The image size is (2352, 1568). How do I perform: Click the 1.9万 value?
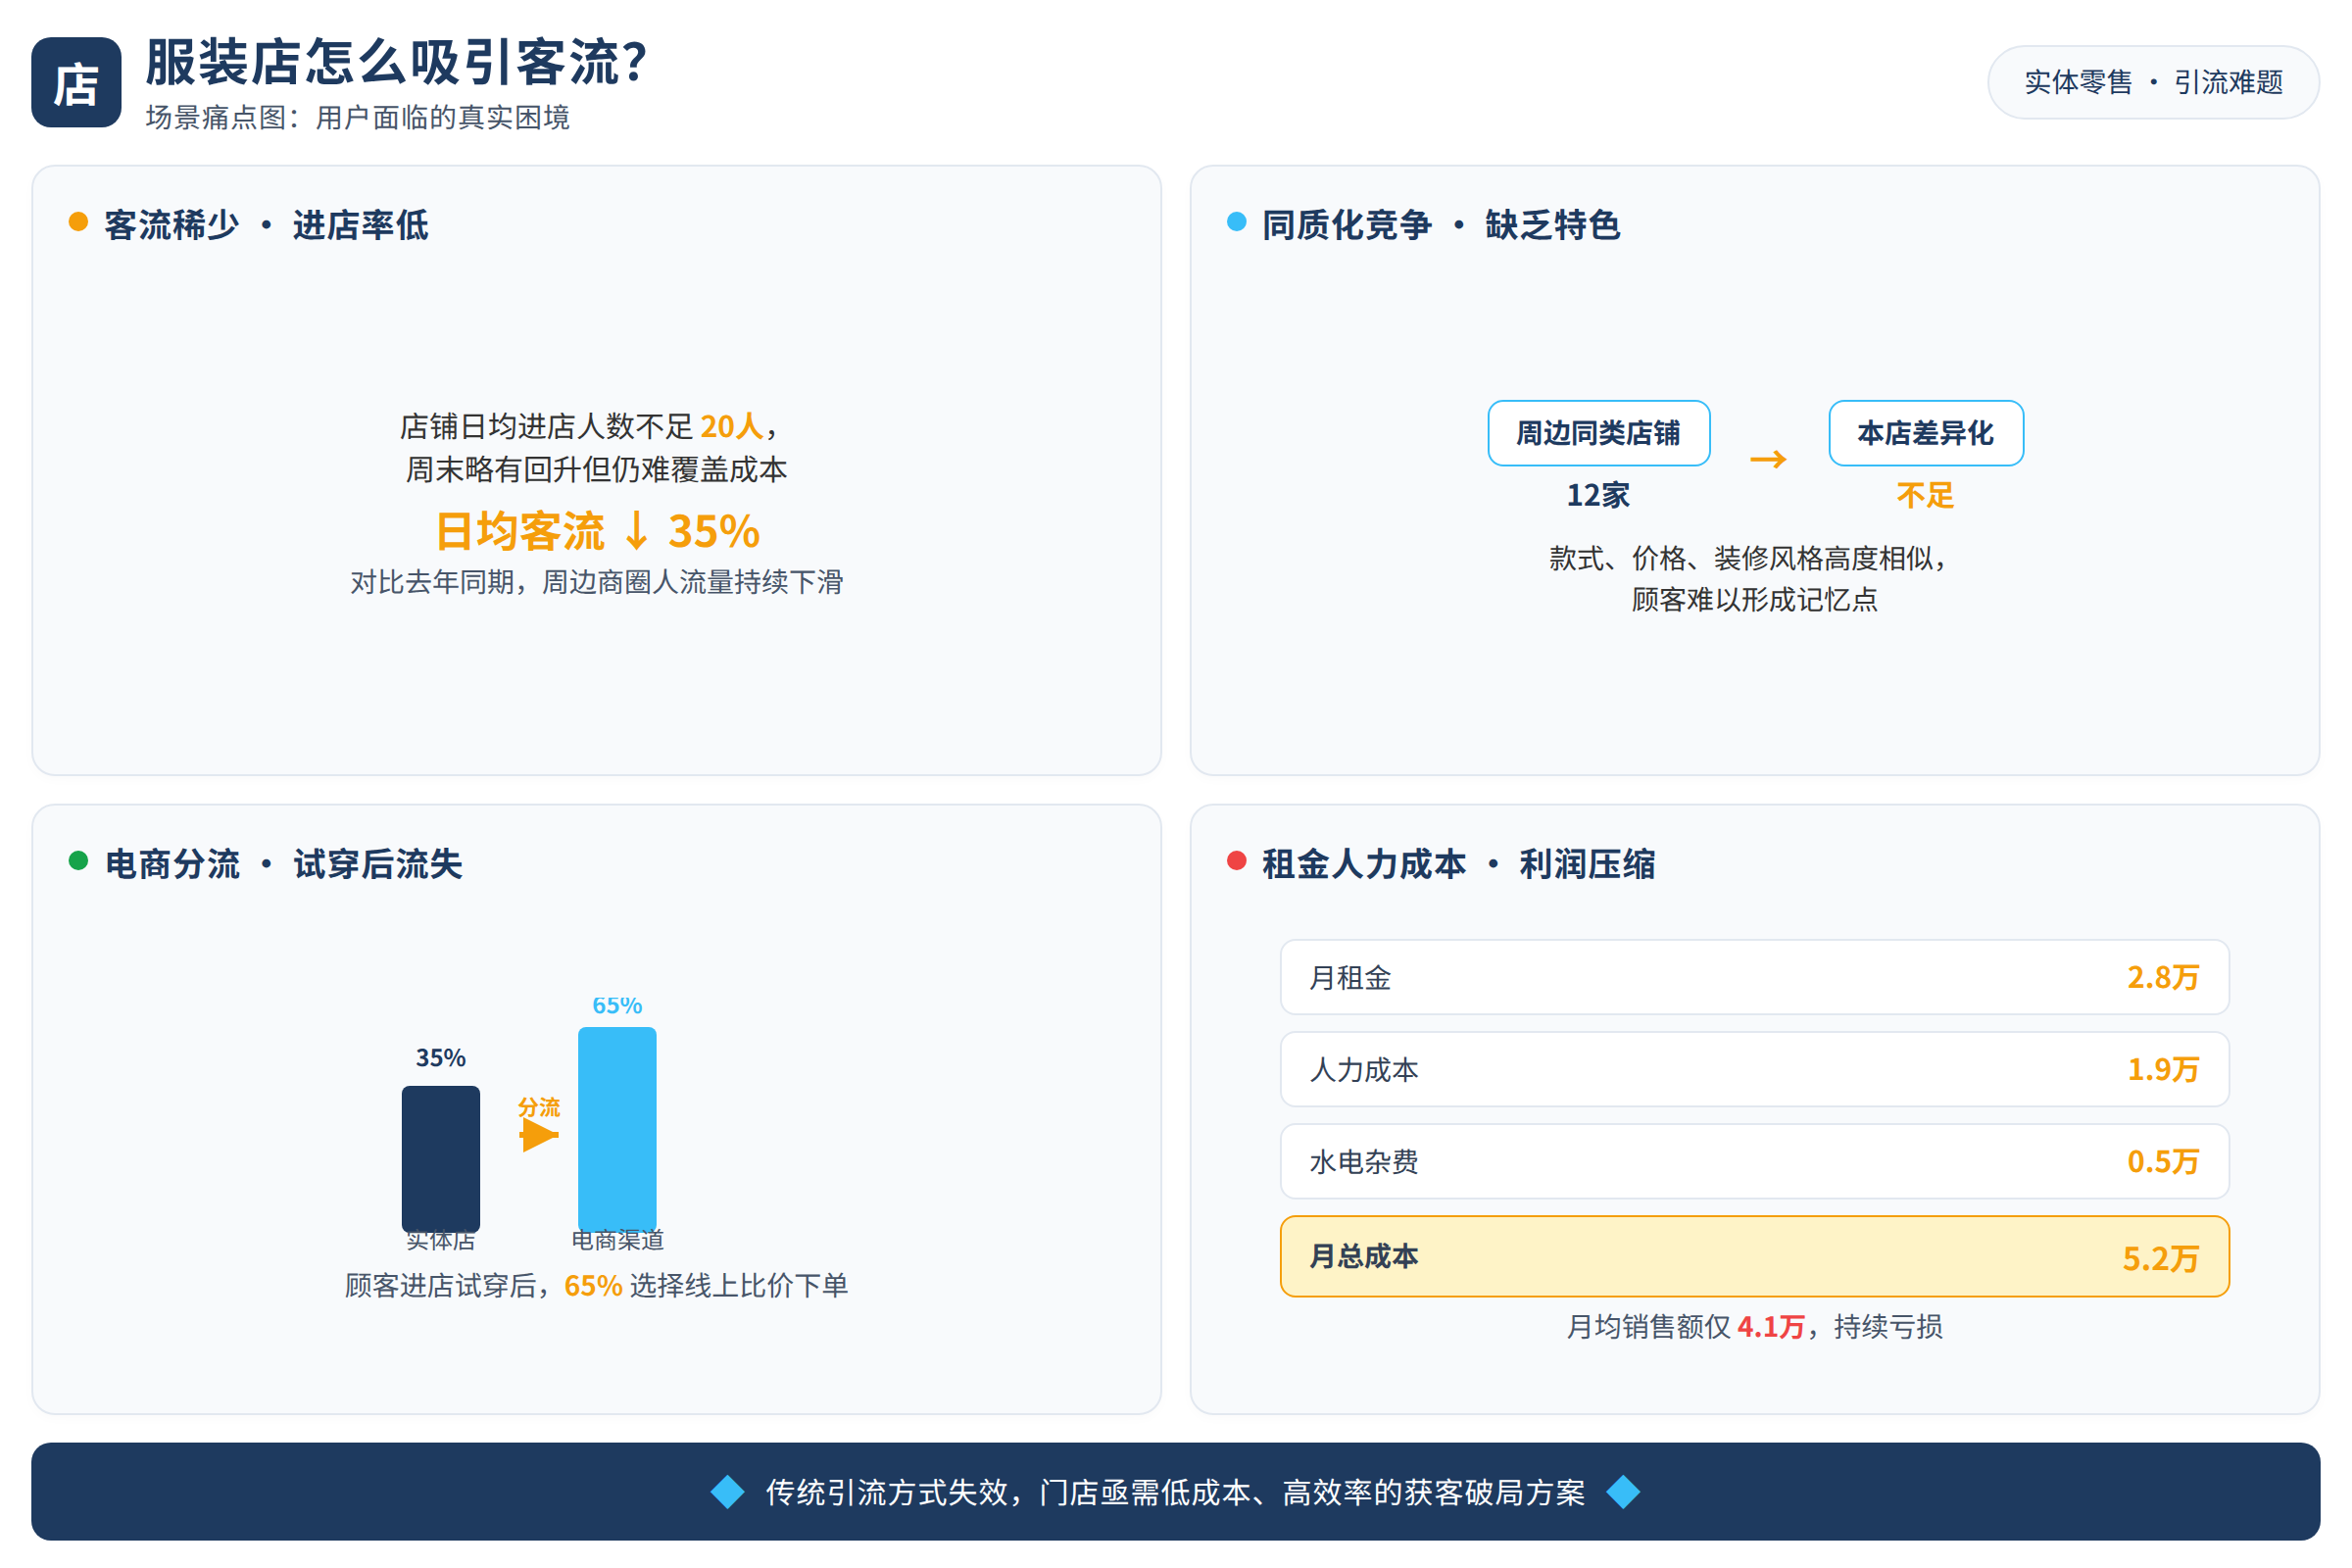(2162, 1069)
